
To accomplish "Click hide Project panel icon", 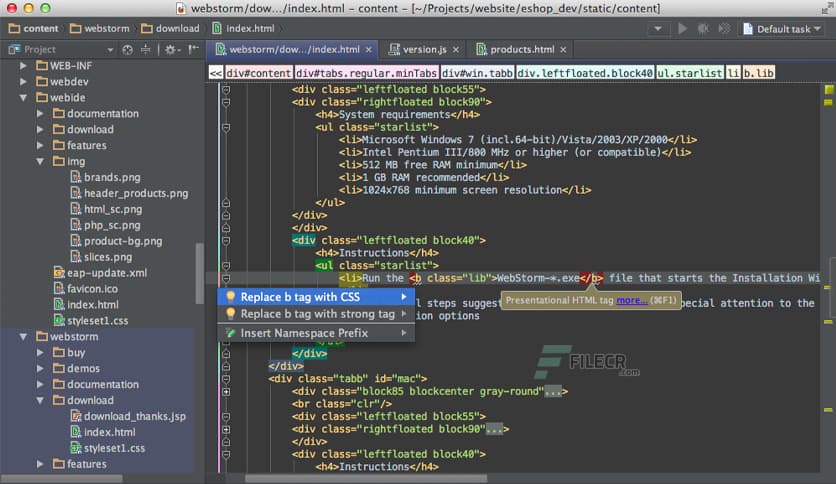I will click(194, 50).
